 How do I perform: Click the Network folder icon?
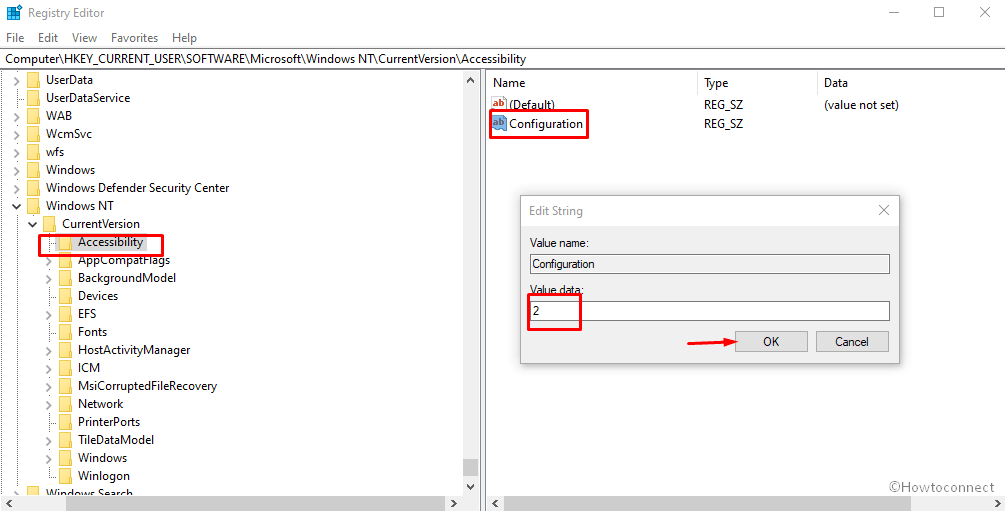coord(65,403)
